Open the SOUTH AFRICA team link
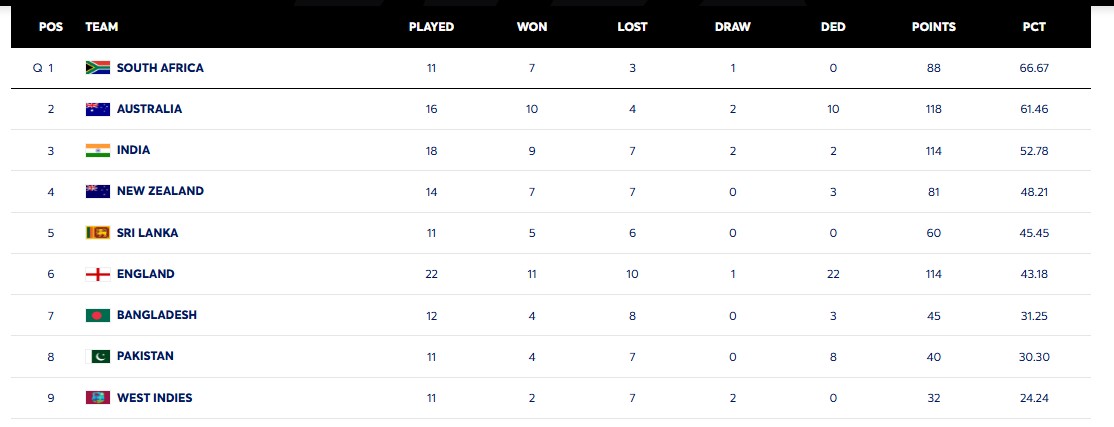Viewport: 1114px width, 427px height. click(160, 68)
